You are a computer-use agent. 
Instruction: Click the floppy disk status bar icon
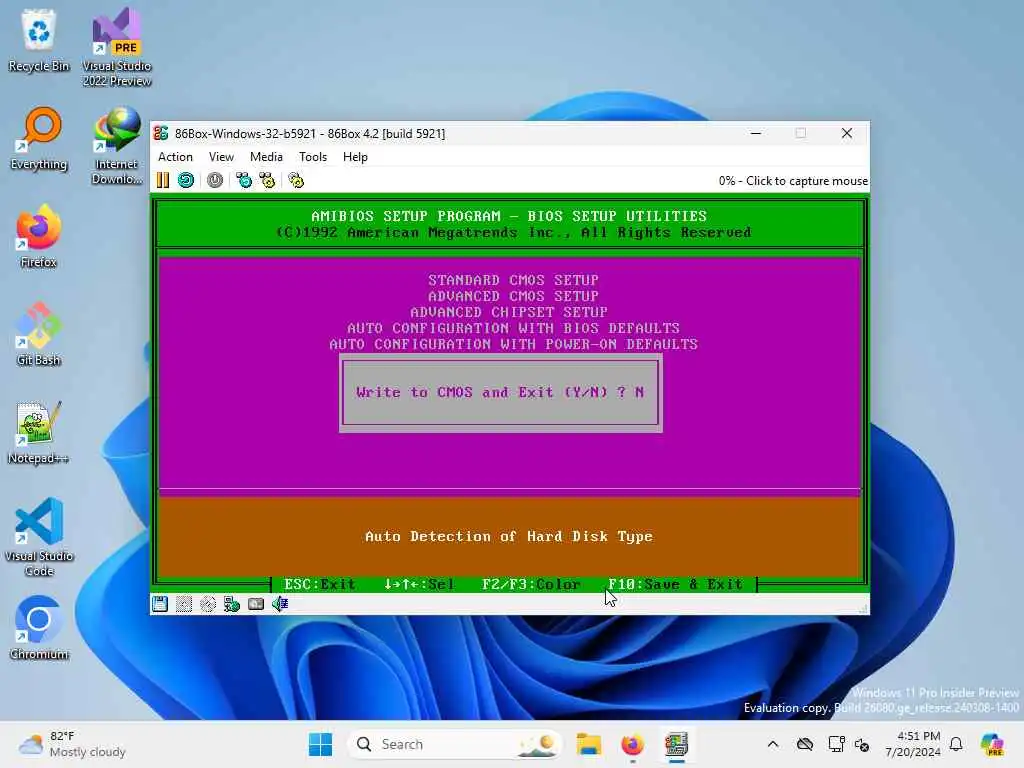pos(160,604)
